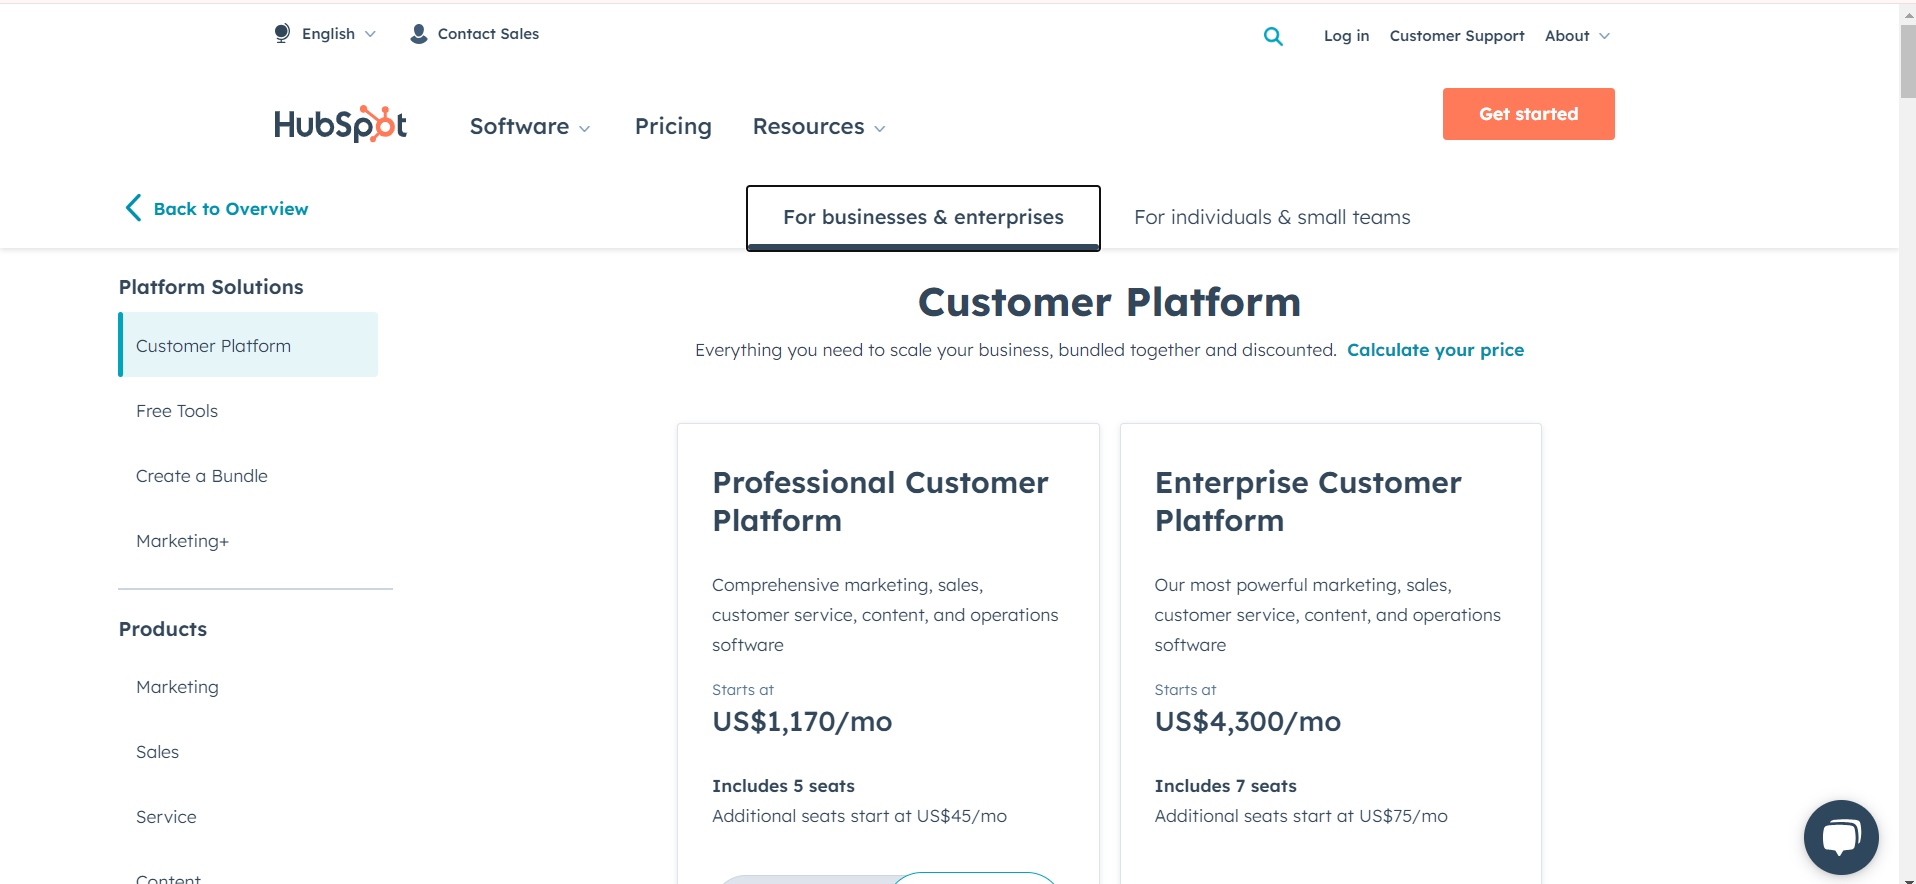Expand the Resources menu
The image size is (1916, 884).
tap(819, 127)
